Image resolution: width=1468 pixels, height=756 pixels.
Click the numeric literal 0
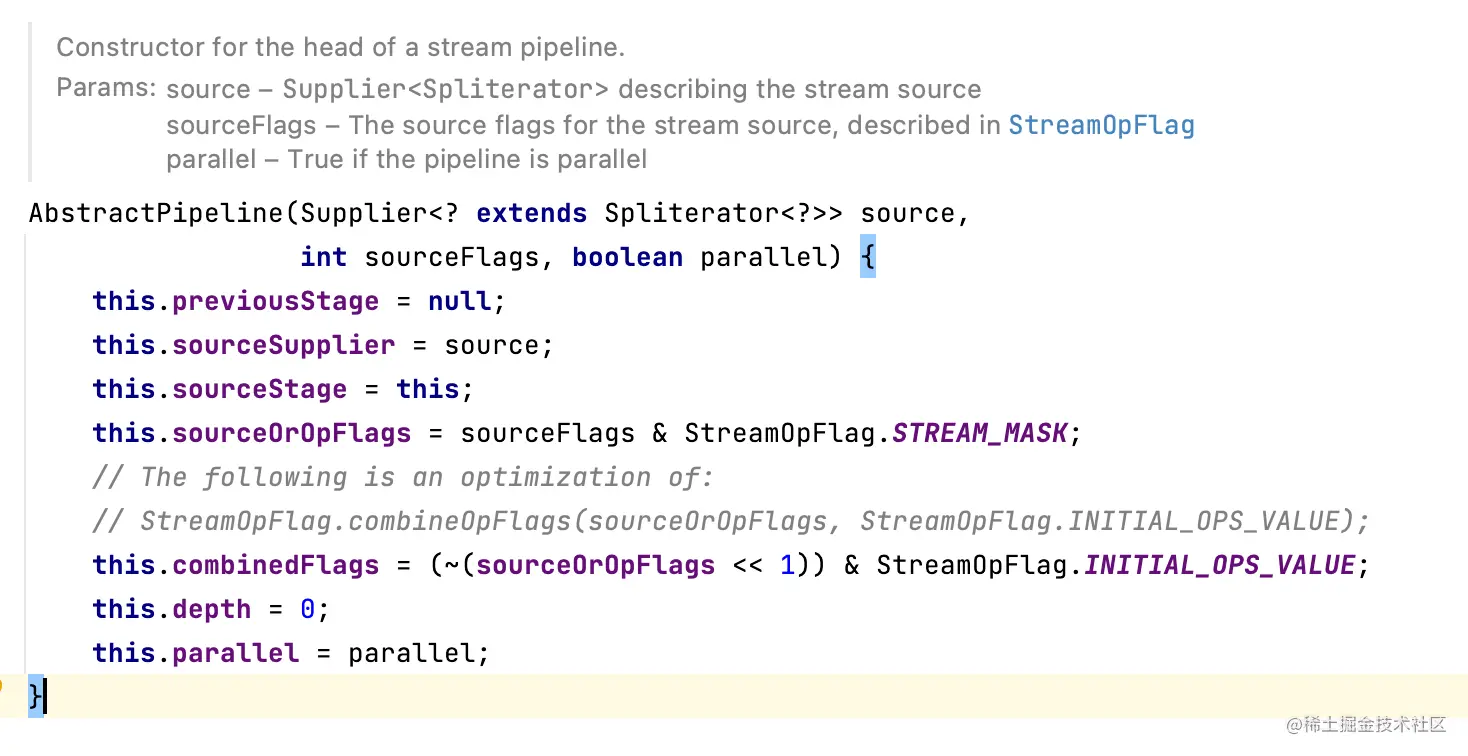[308, 609]
